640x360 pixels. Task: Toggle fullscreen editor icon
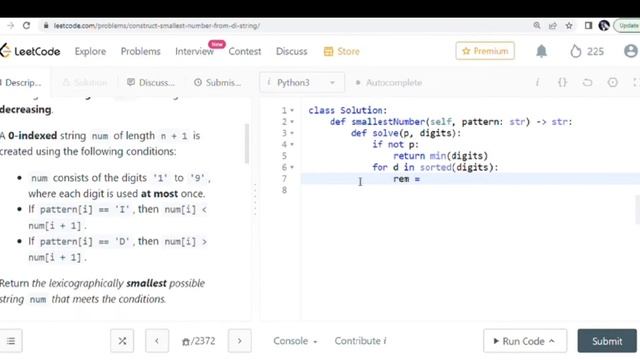tap(636, 82)
